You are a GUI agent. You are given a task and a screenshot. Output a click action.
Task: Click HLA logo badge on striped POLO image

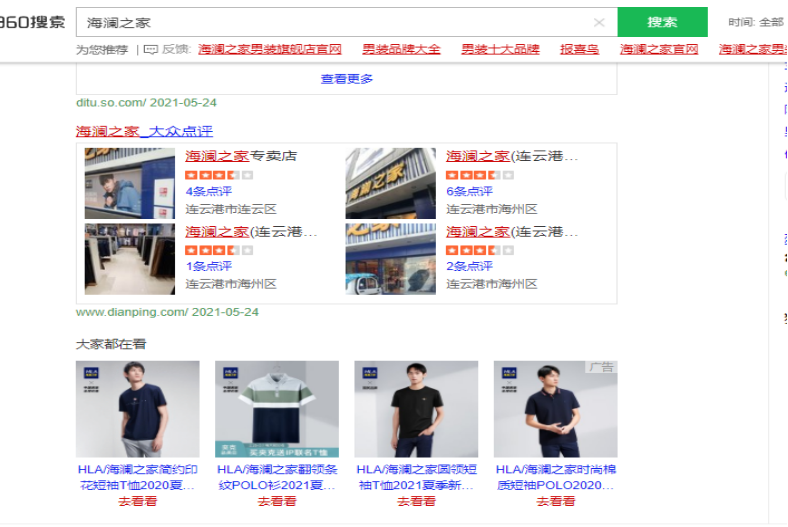click(230, 373)
